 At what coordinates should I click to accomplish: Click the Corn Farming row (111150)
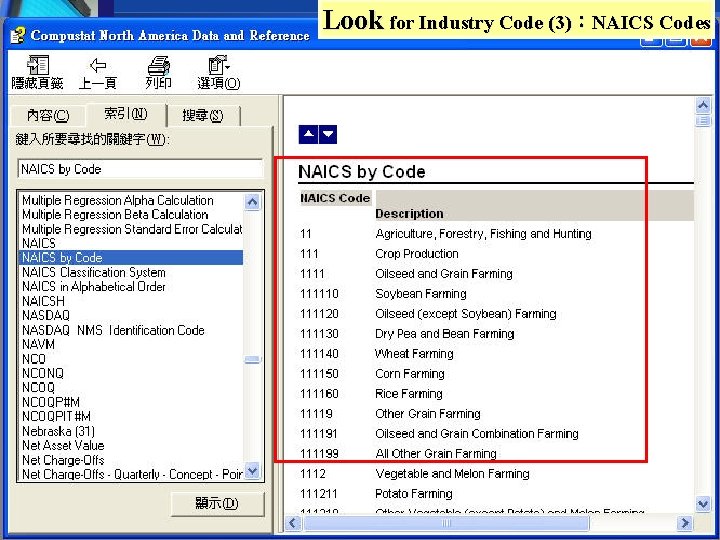tap(372, 373)
